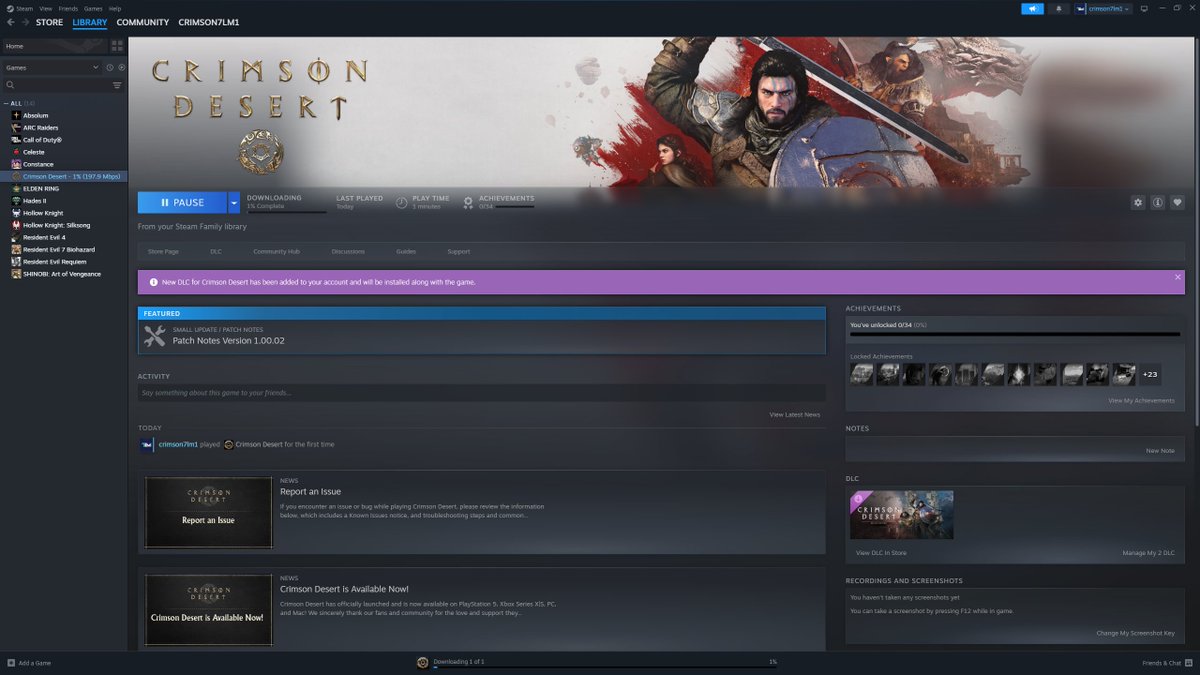Click View Latest News
1200x675 pixels.
pyautogui.click(x=795, y=414)
